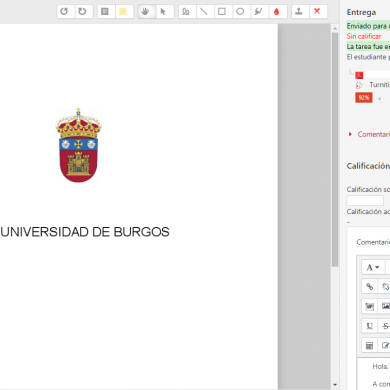Image resolution: width=390 pixels, height=390 pixels.
Task: Click the scrollbar up arrow
Action: click(335, 29)
